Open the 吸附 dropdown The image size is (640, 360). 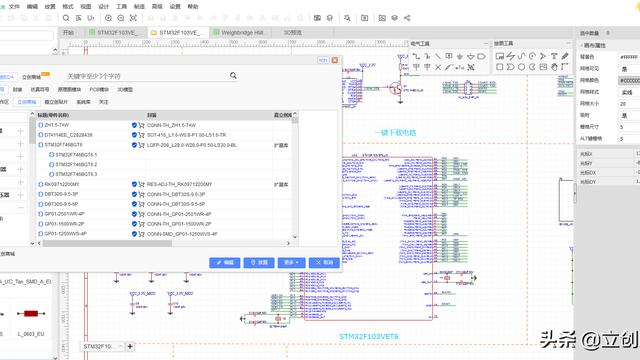pos(629,116)
